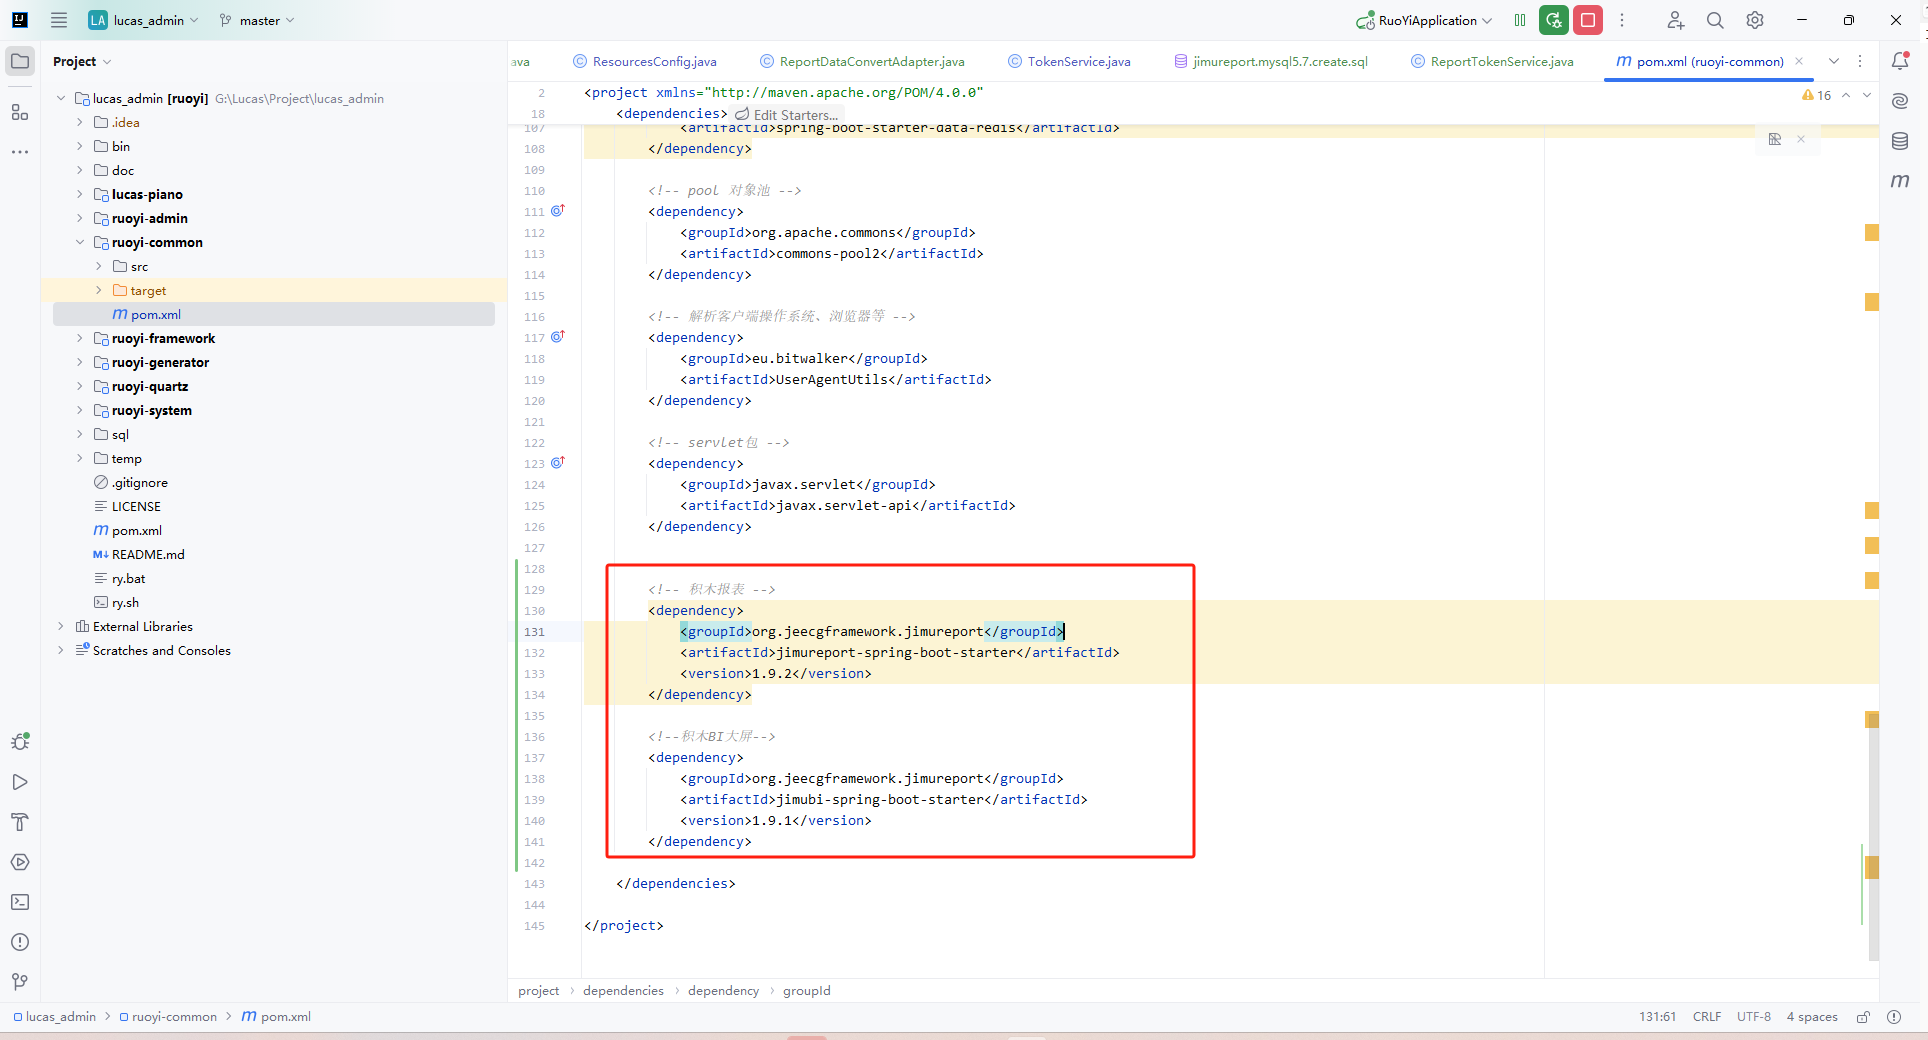The height and width of the screenshot is (1040, 1928).
Task: Jump to next highlighted error arrow
Action: (x=1867, y=95)
